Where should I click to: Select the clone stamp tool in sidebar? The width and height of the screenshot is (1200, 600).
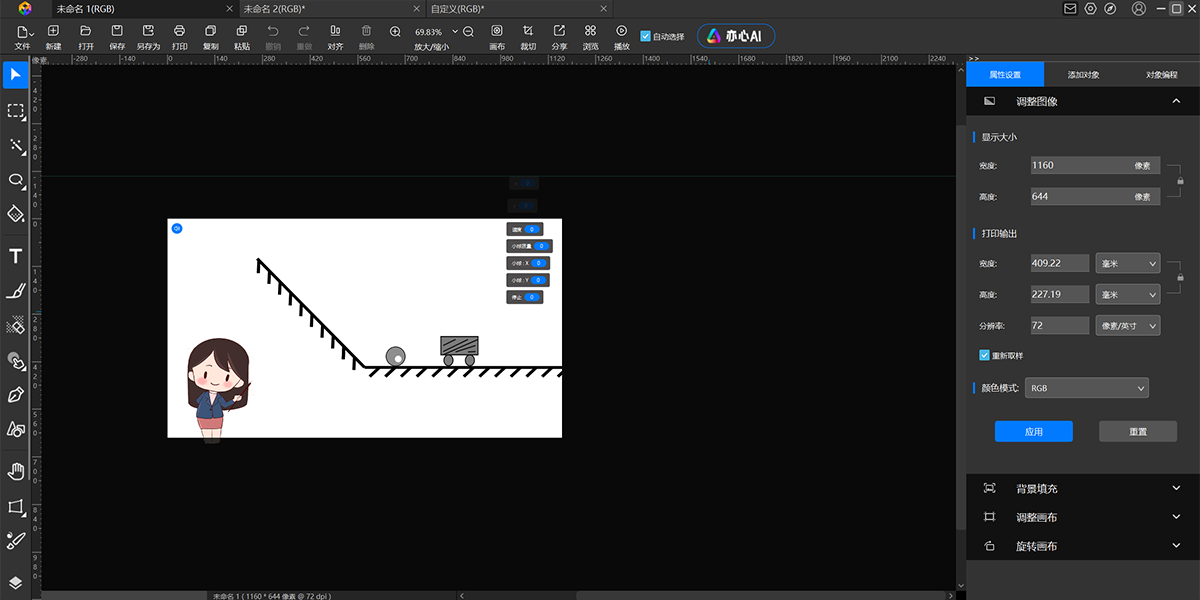[x=15, y=361]
